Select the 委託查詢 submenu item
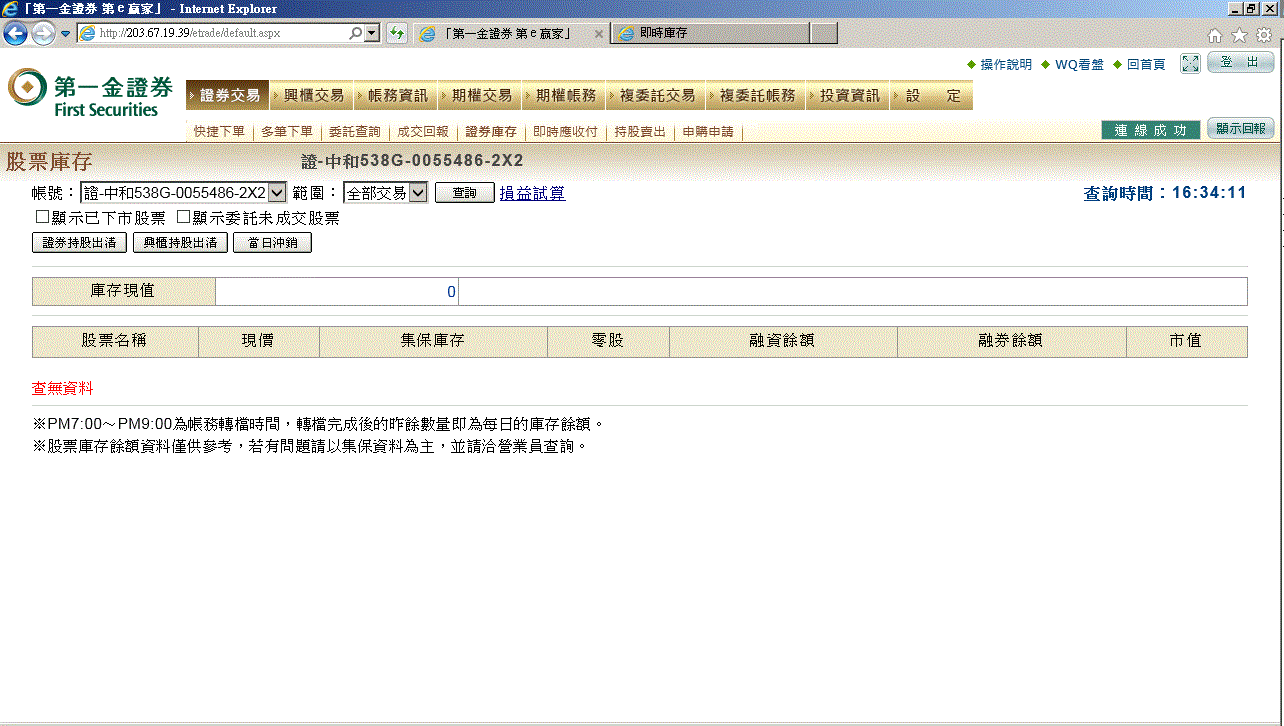Image resolution: width=1284 pixels, height=726 pixels. (x=355, y=132)
